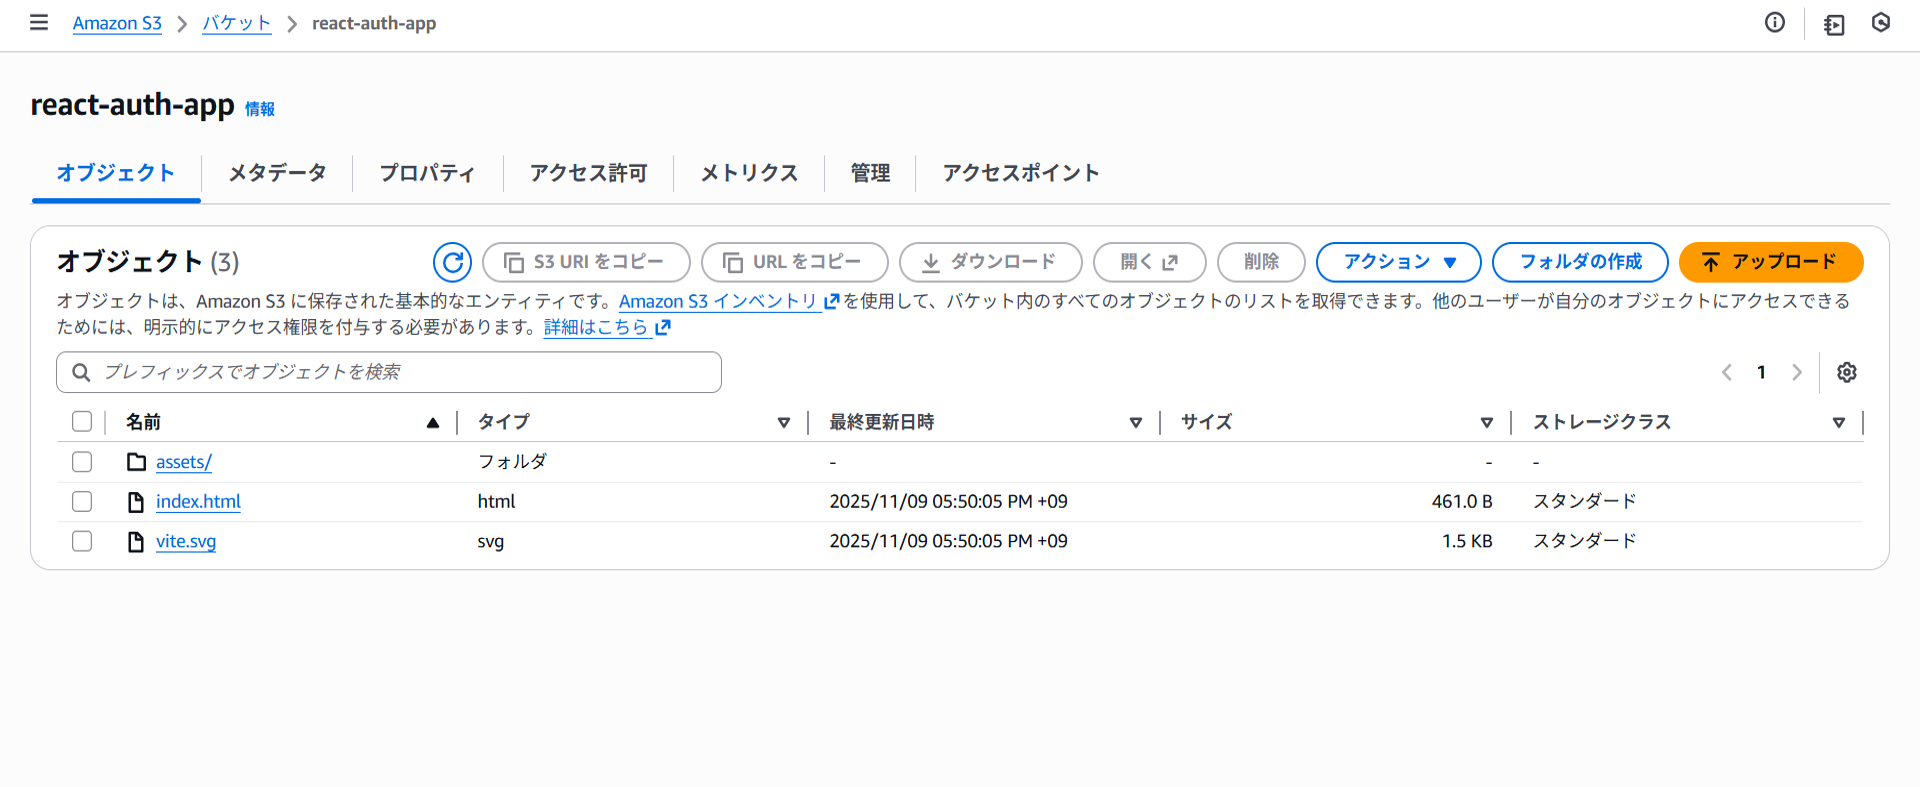The height and width of the screenshot is (787, 1920).
Task: Switch to the アクセス許可 tab
Action: pyautogui.click(x=588, y=173)
